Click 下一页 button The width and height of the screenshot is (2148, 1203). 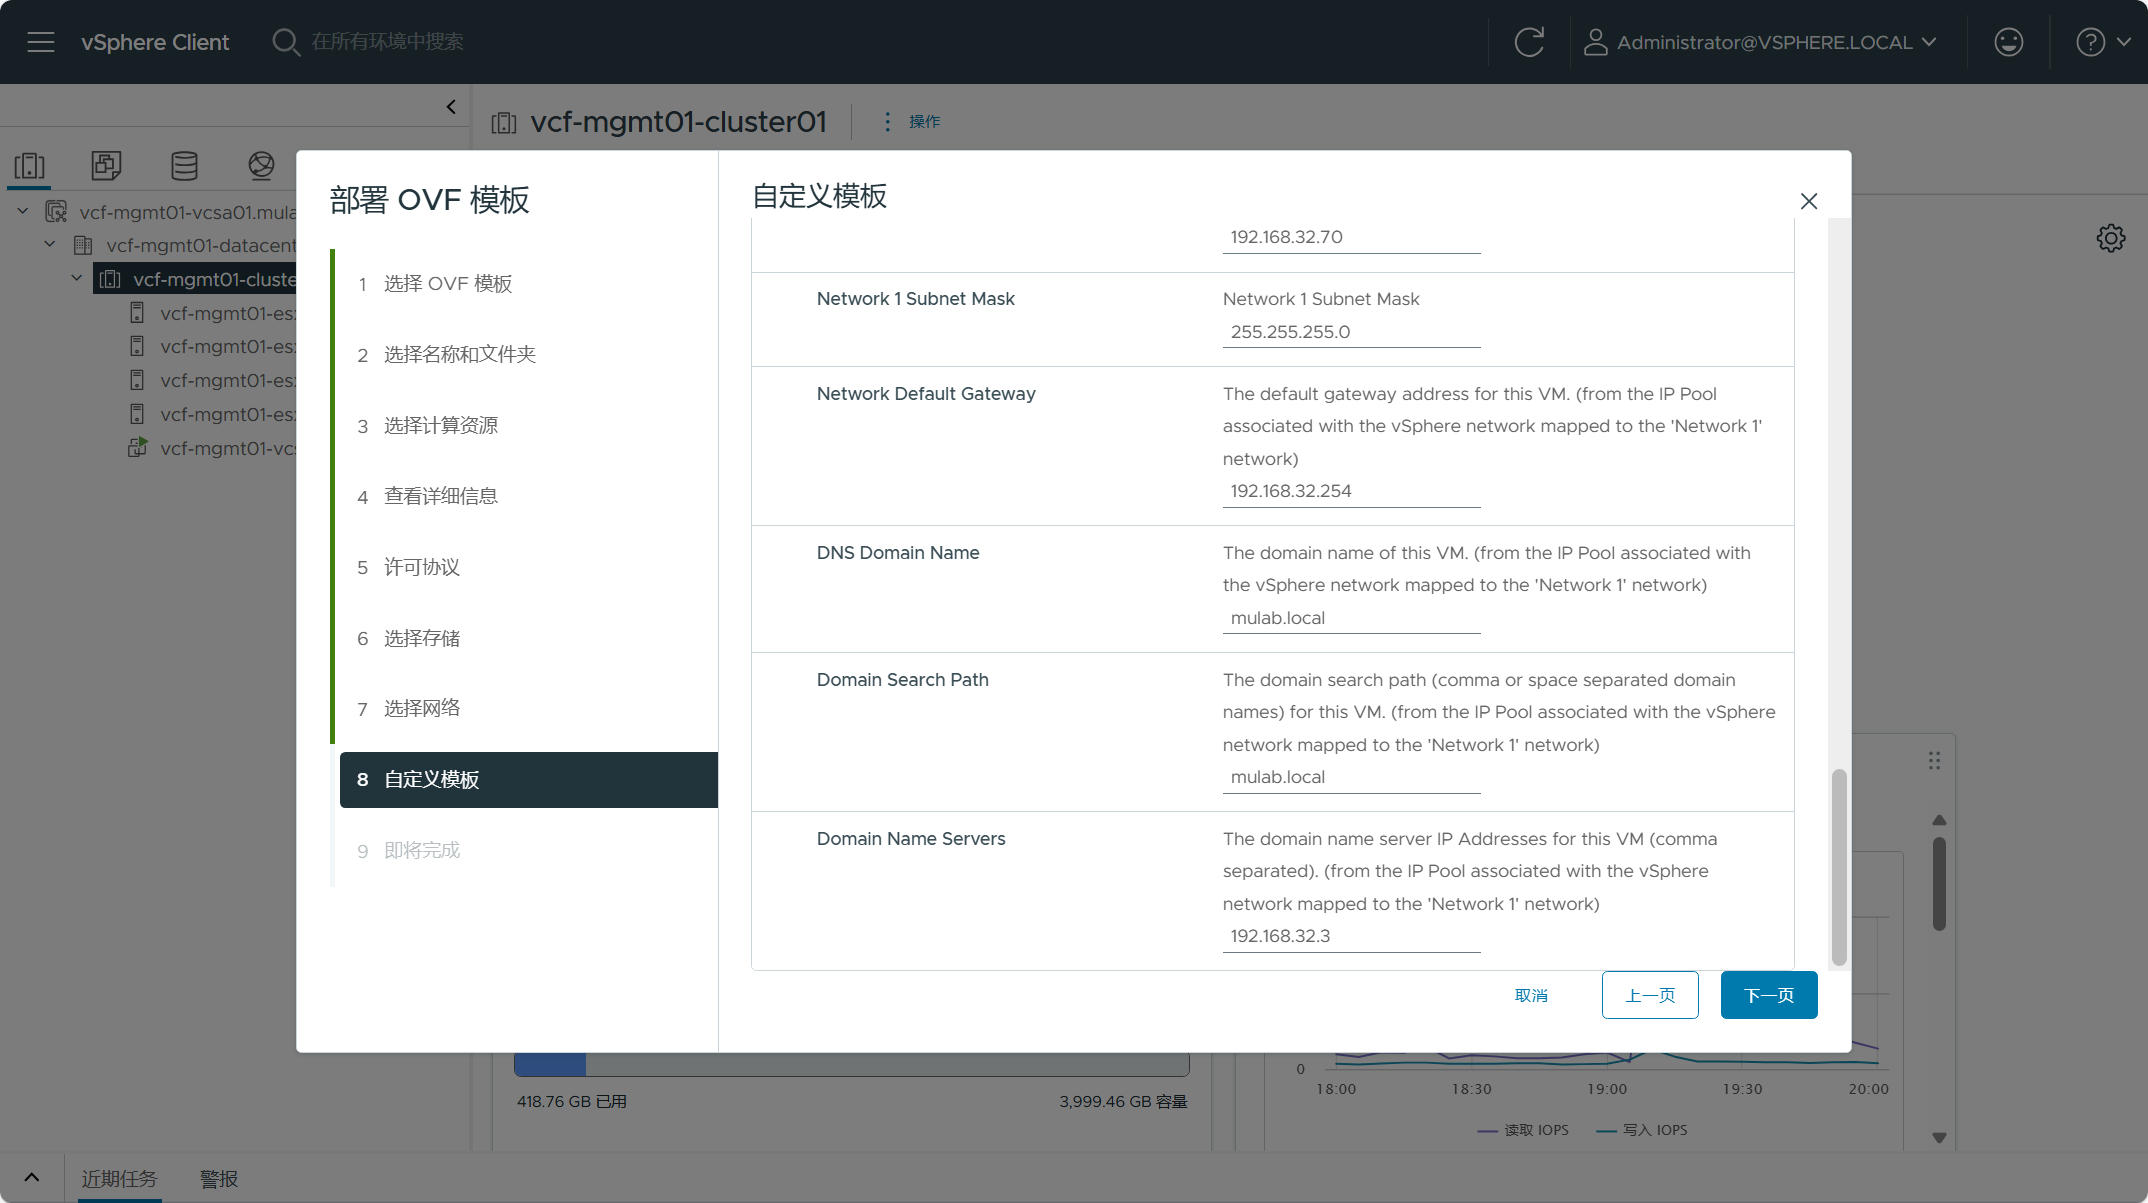pos(1768,995)
